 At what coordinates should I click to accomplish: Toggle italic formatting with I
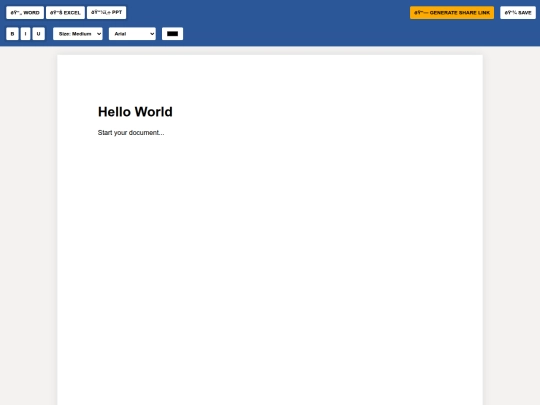tap(25, 34)
